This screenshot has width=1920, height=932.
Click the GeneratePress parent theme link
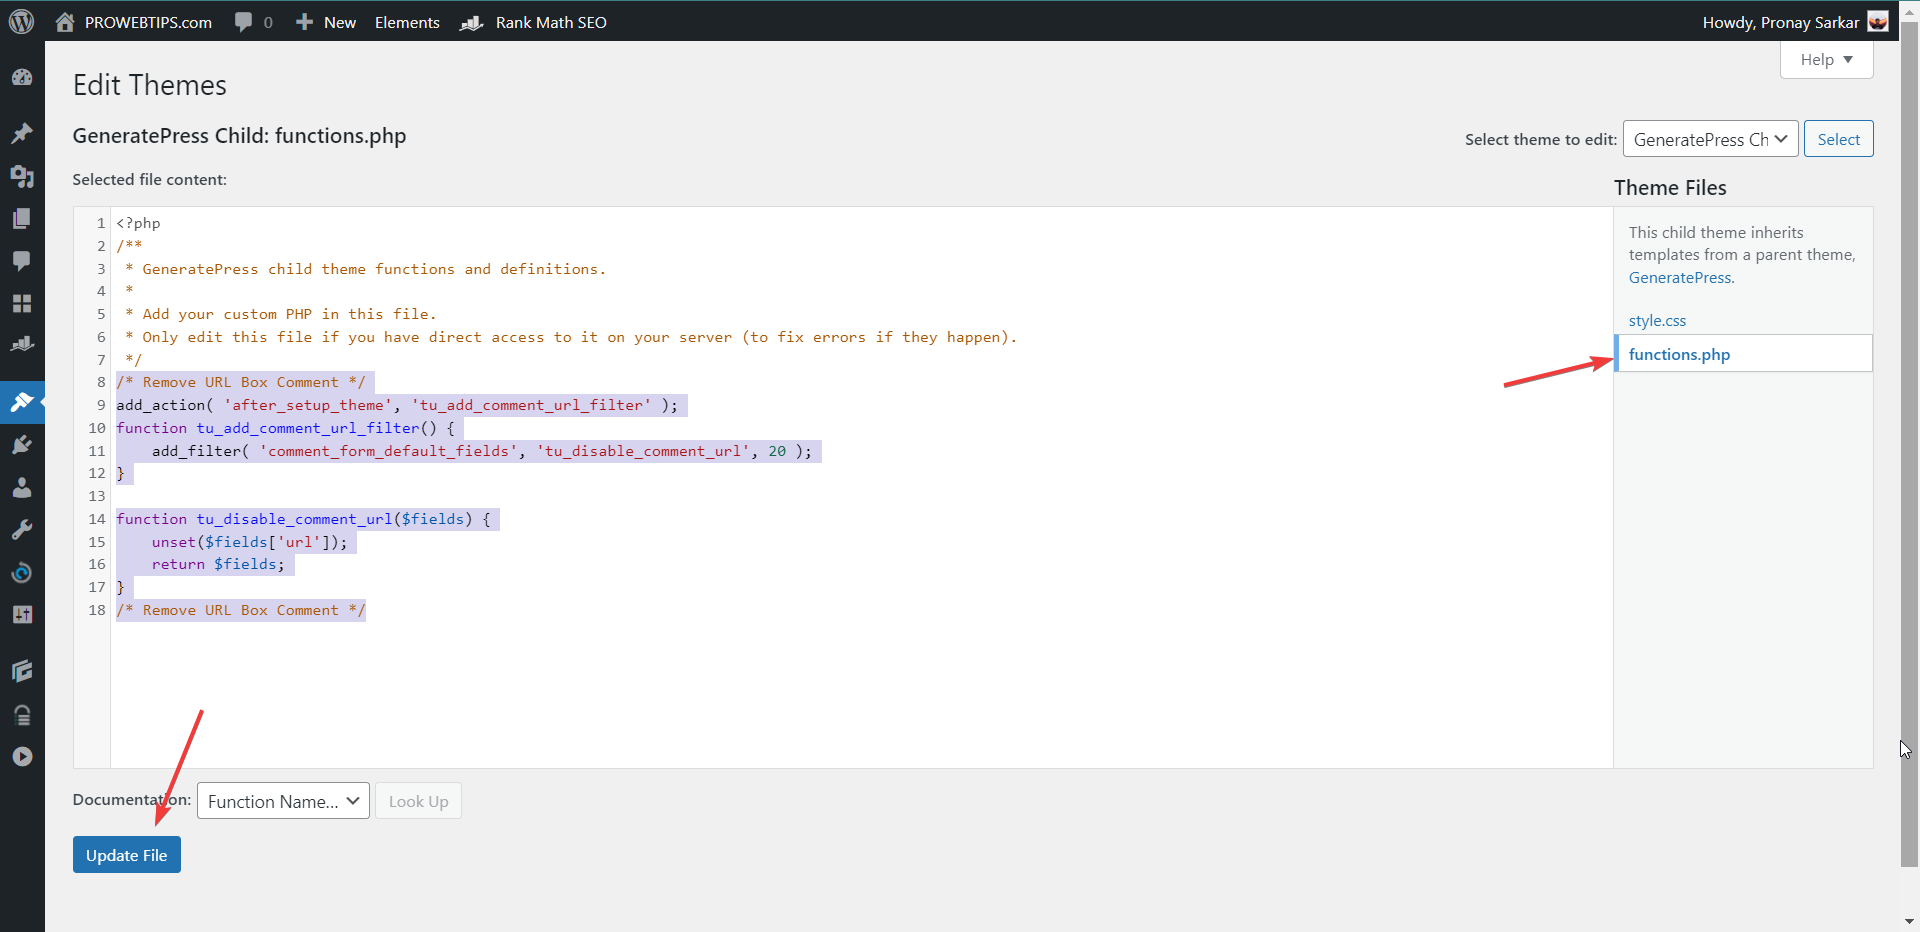(x=1679, y=278)
